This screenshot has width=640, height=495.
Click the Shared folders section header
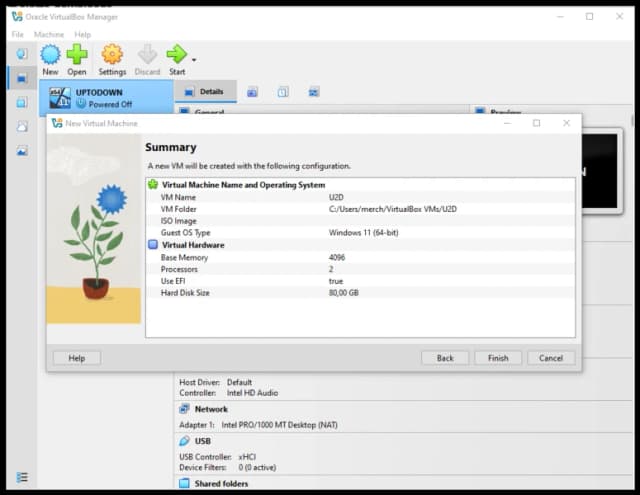pyautogui.click(x=221, y=484)
